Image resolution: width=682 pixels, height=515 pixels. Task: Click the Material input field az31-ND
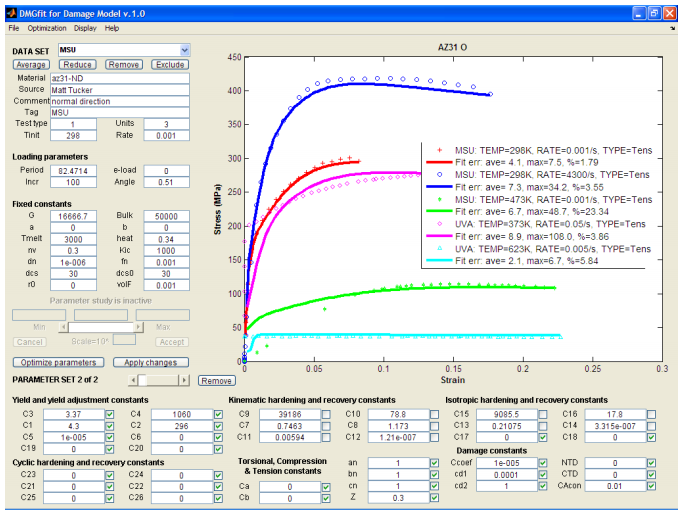click(x=118, y=78)
